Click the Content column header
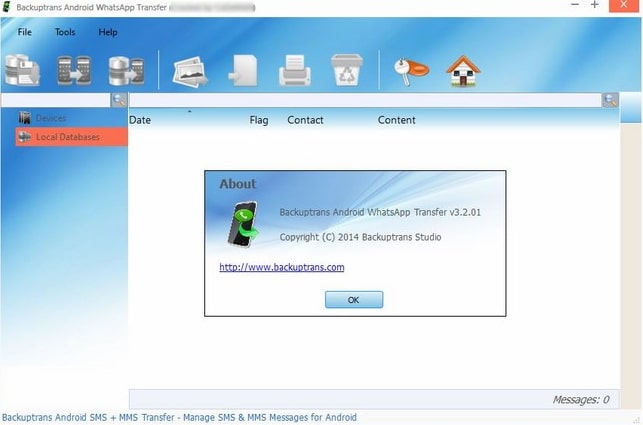643x425 pixels. (397, 120)
